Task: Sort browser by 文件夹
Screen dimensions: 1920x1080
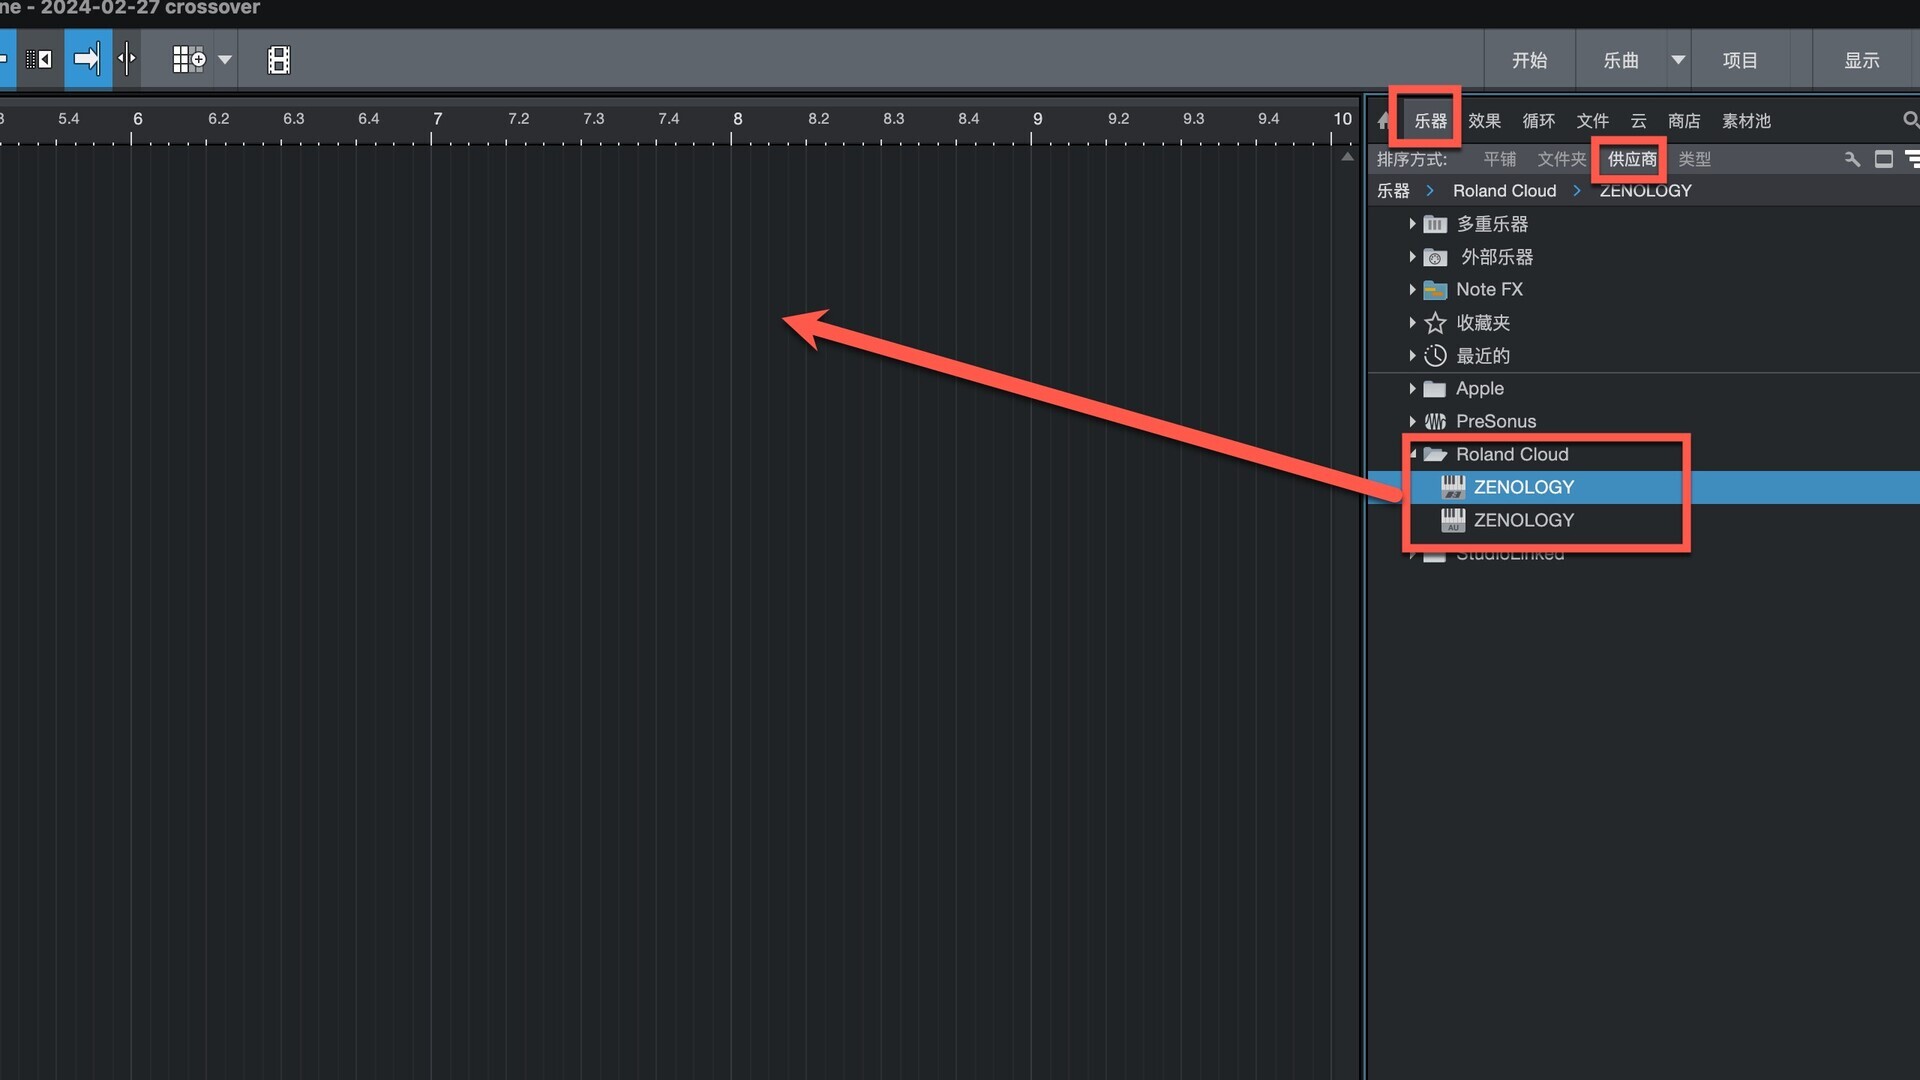Action: (1561, 159)
